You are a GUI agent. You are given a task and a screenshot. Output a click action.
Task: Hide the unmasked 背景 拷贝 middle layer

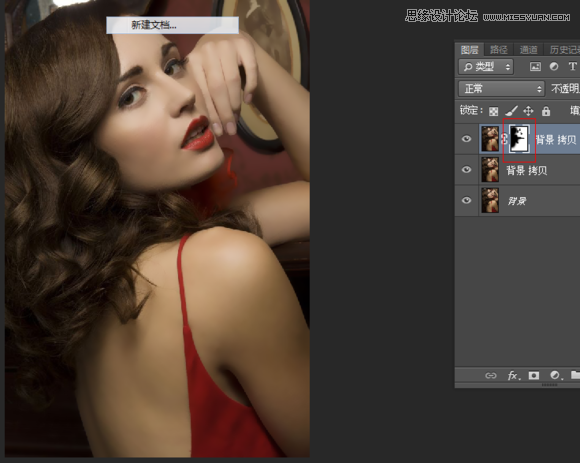[466, 169]
